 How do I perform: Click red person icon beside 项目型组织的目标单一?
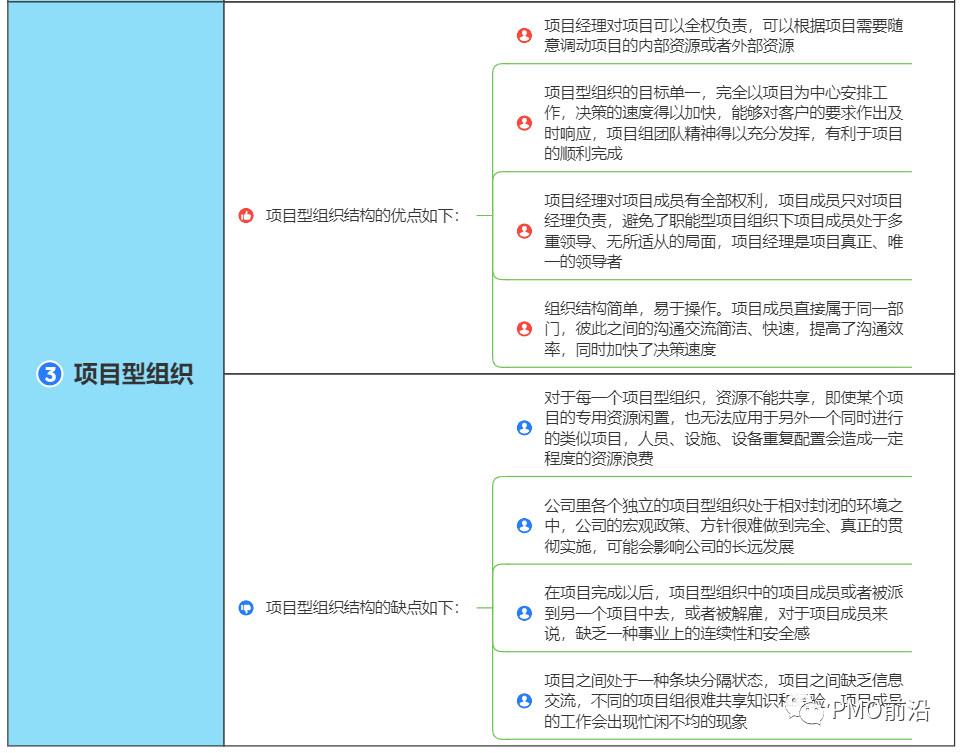point(525,123)
